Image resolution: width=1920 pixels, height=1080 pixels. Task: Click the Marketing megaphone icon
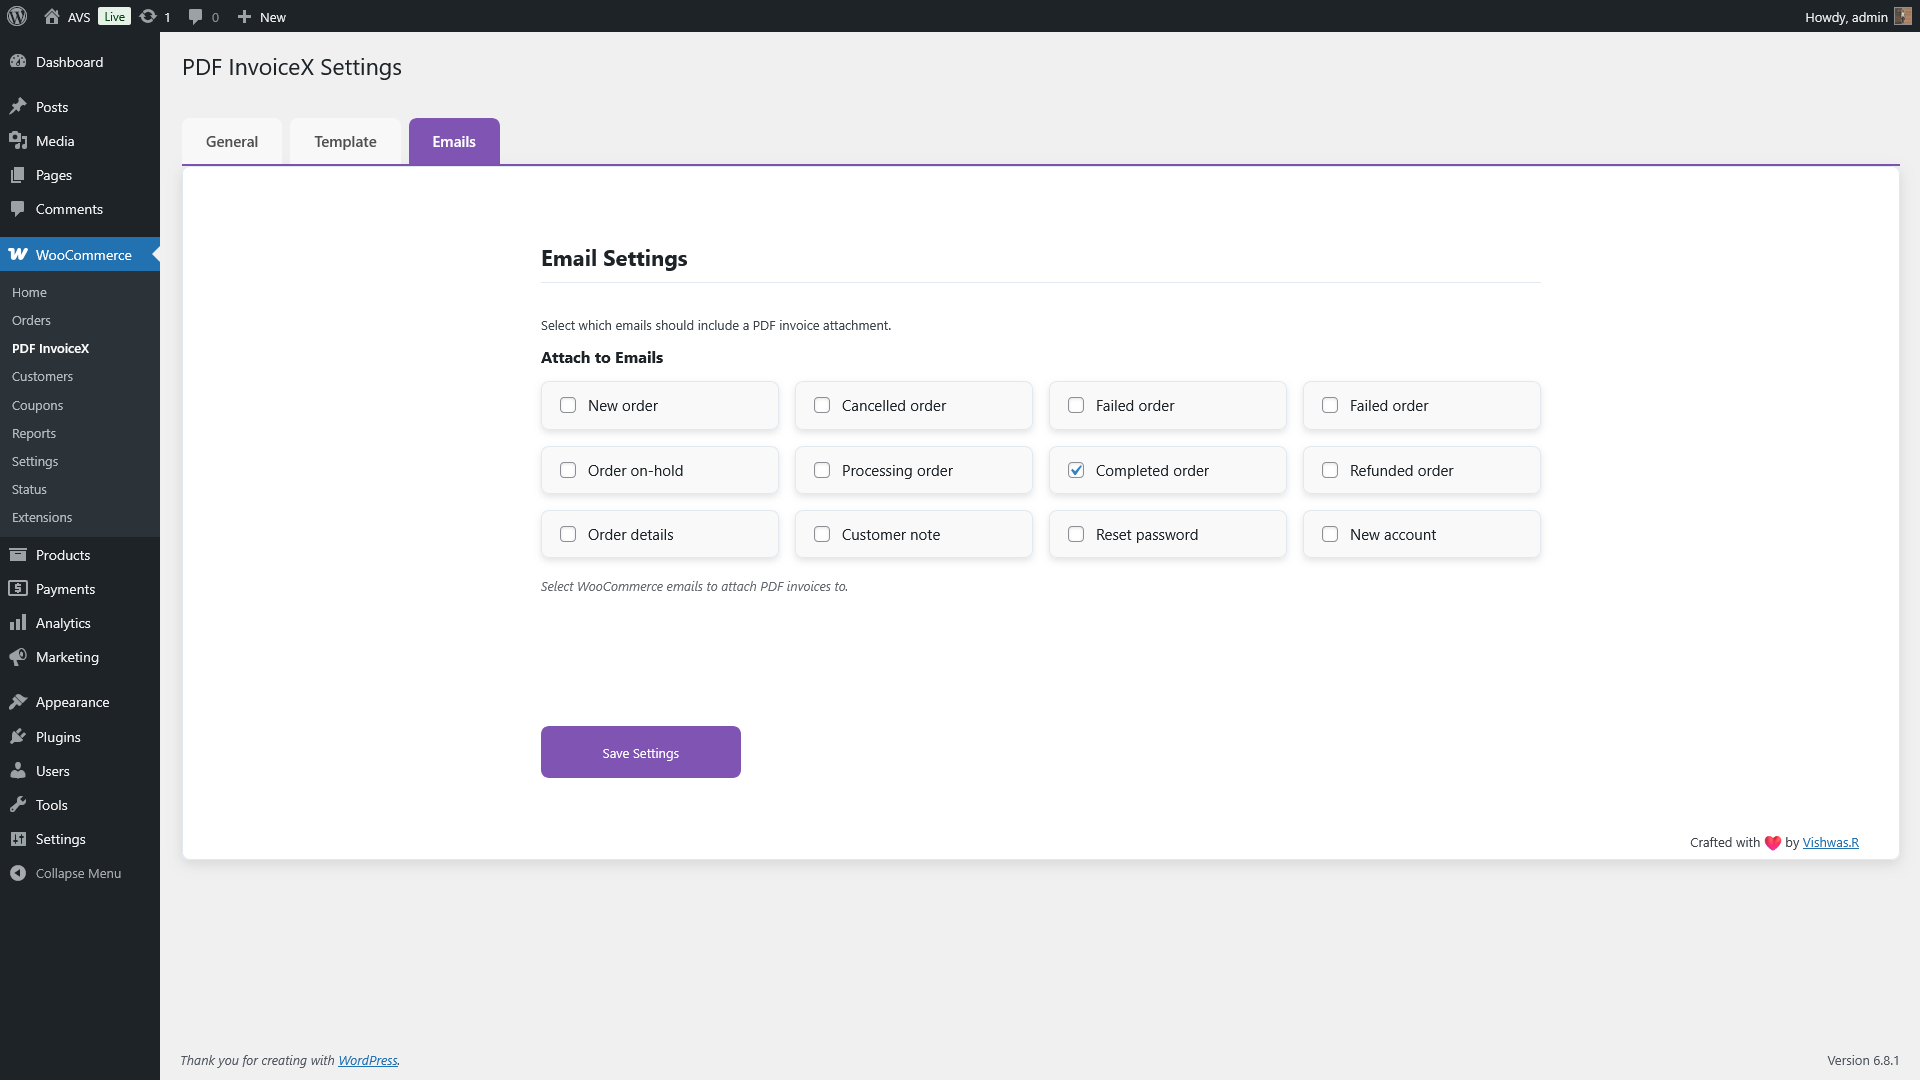18,657
